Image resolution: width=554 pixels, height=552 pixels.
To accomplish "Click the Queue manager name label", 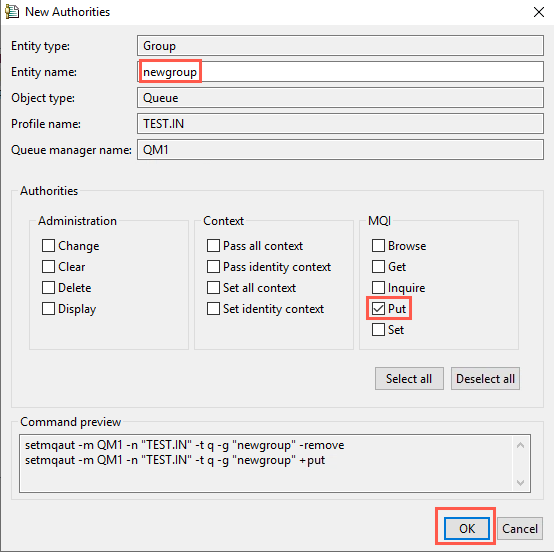I will click(x=71, y=150).
